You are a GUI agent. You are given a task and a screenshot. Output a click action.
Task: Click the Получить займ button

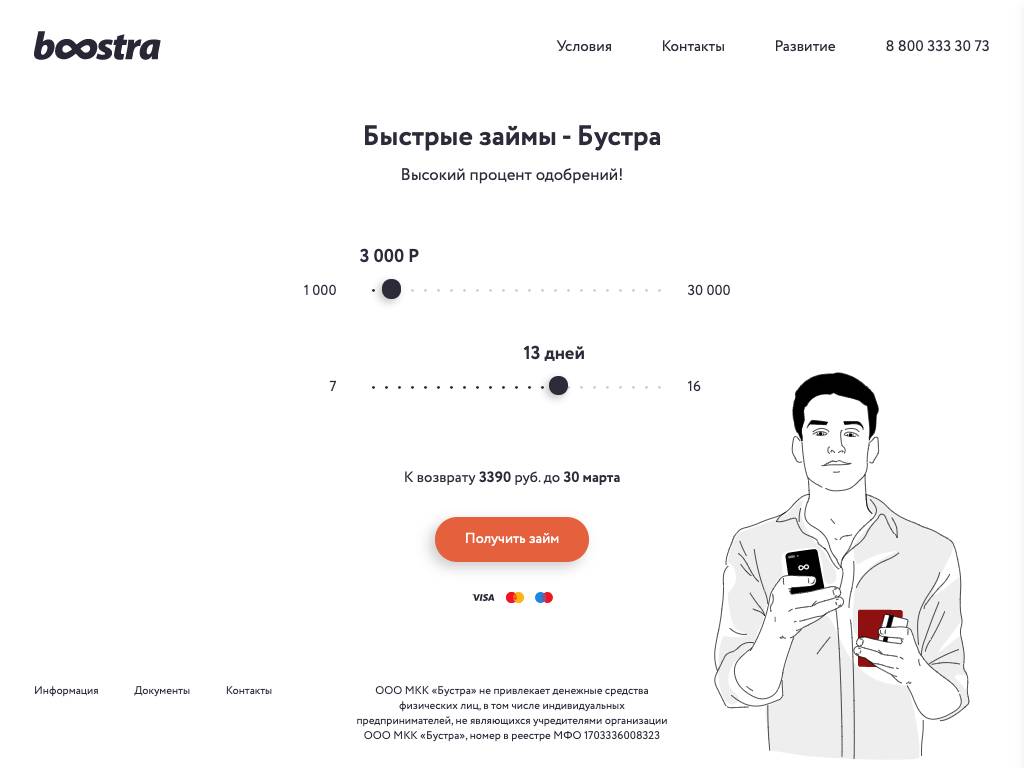512,539
